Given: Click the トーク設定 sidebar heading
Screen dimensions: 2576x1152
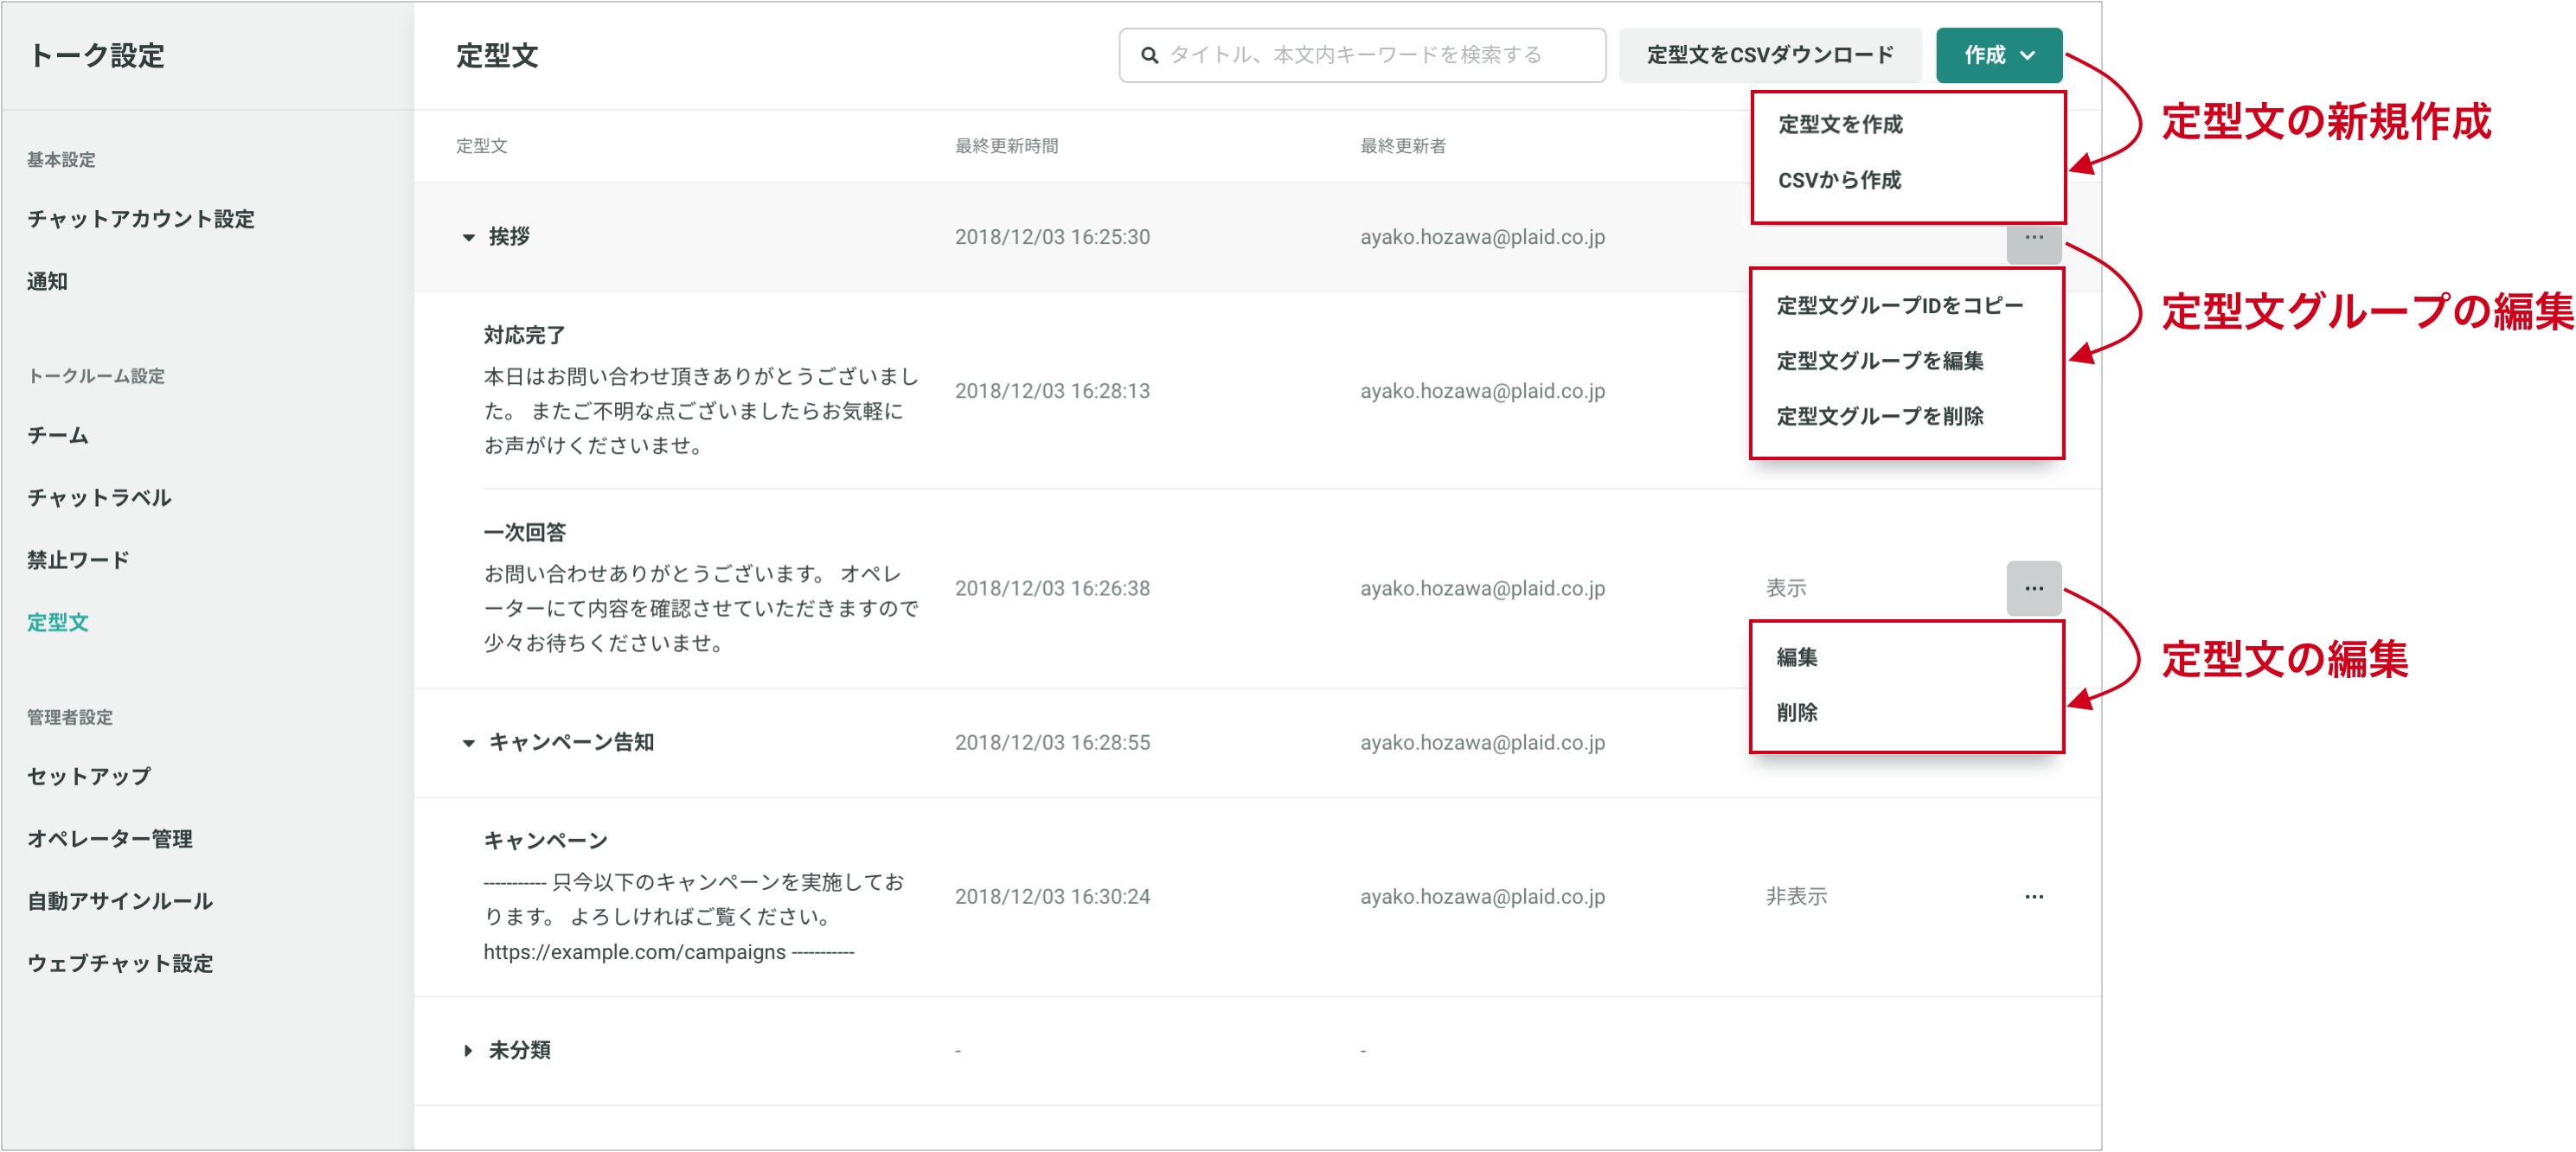Looking at the screenshot, I should coord(96,55).
